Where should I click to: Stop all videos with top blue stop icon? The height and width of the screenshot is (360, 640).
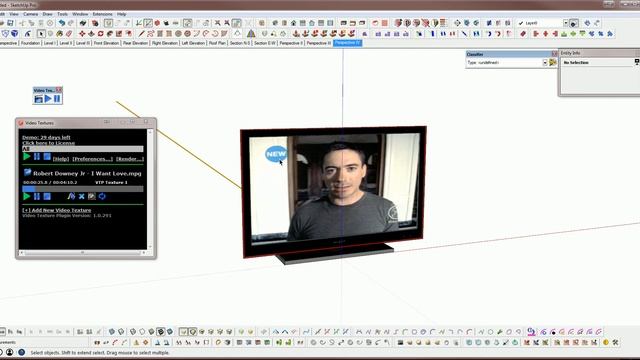(x=47, y=157)
